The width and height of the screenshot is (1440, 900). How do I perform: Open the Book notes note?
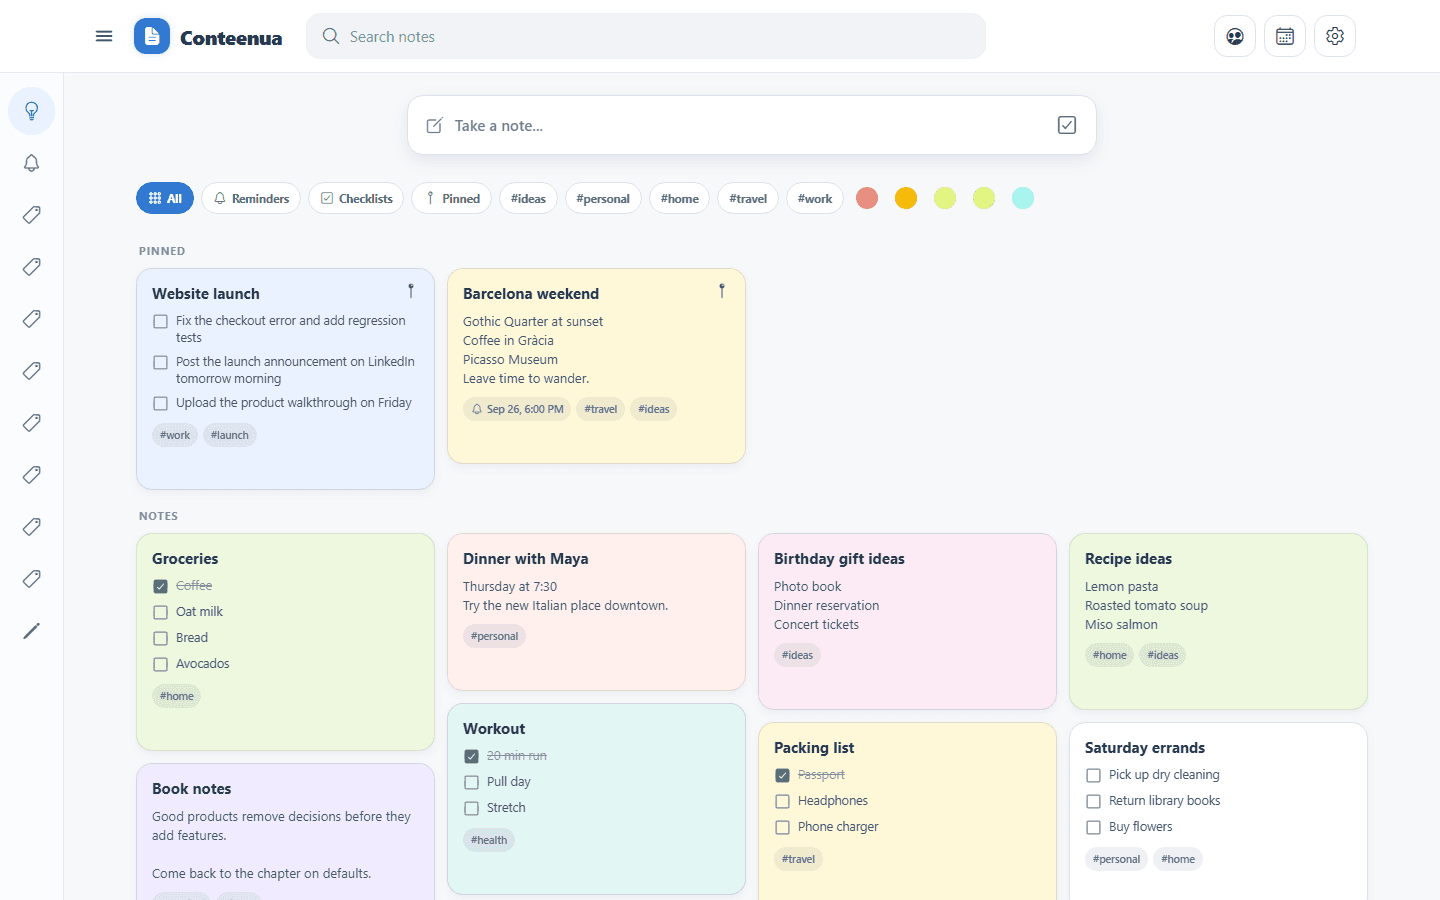click(285, 832)
